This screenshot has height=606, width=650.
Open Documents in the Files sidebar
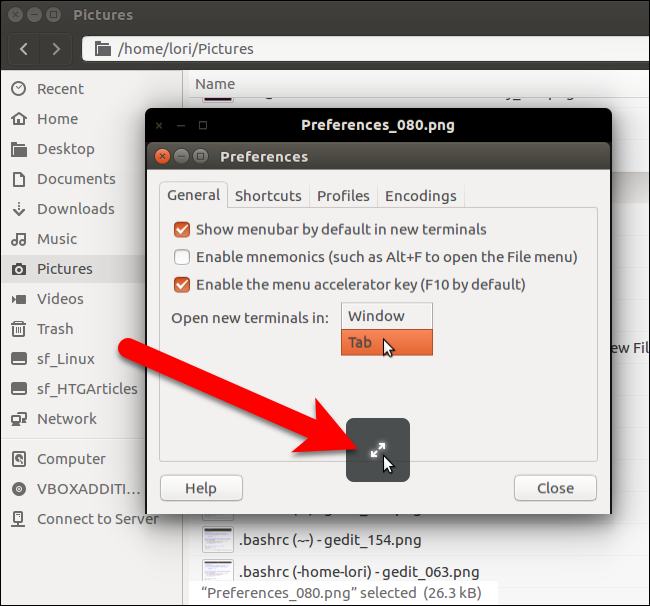click(x=74, y=179)
